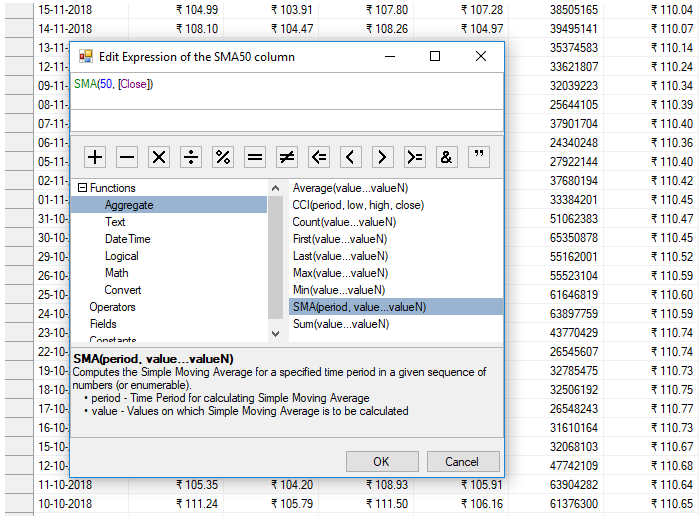This screenshot has width=699, height=518.
Task: Choose CCI(period, low, high, close) function
Action: [358, 205]
